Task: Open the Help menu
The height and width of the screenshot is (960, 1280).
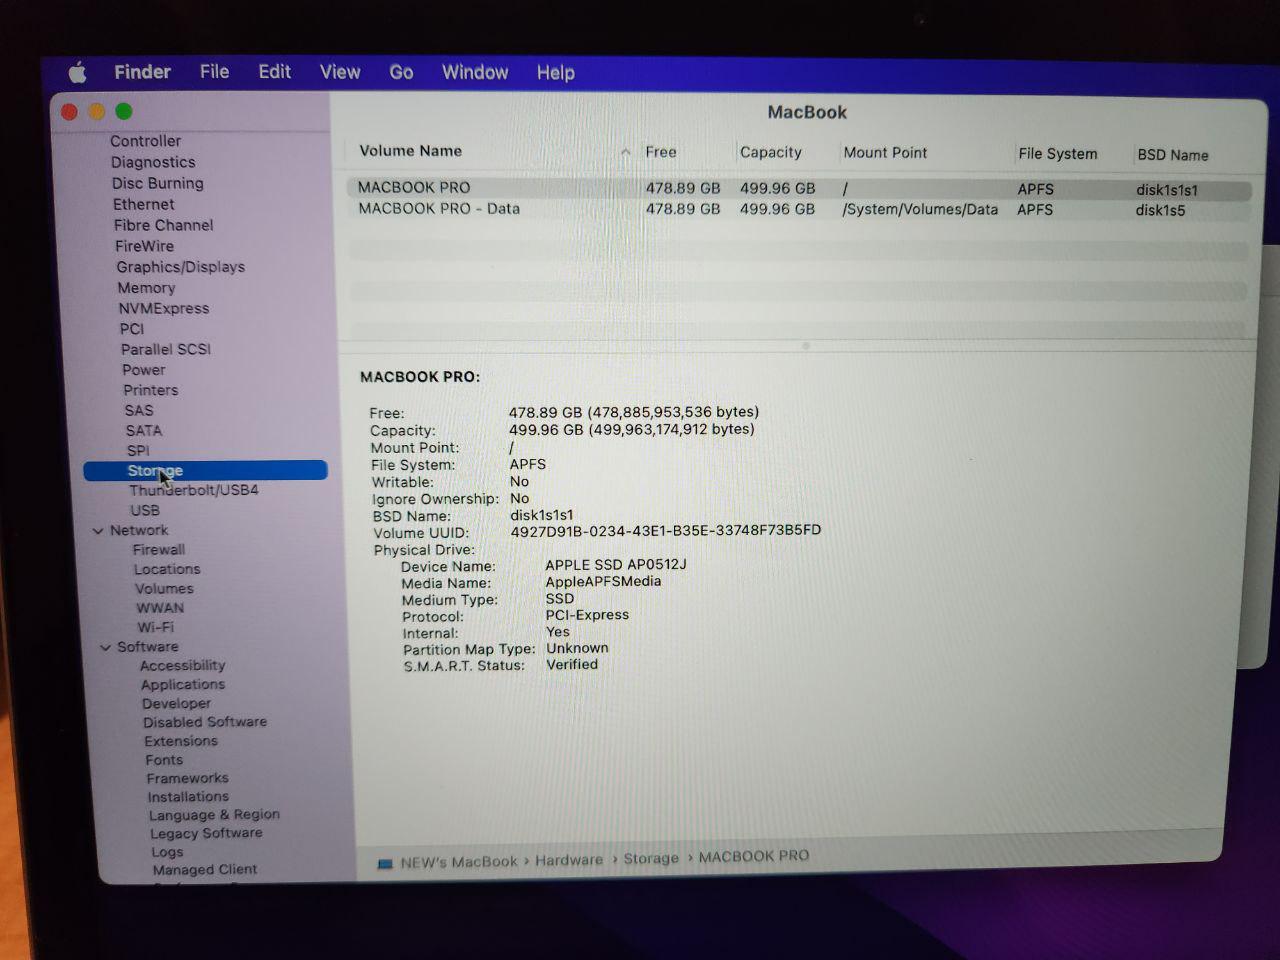Action: coord(555,72)
